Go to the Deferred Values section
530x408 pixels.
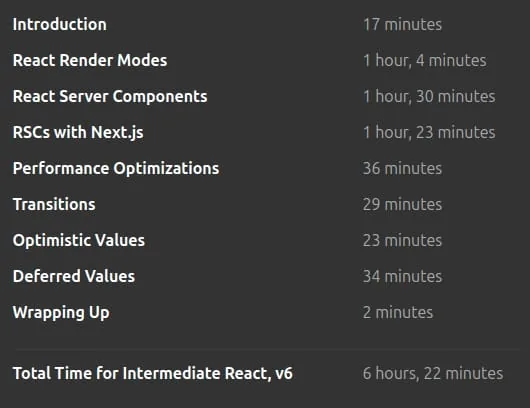click(x=74, y=276)
